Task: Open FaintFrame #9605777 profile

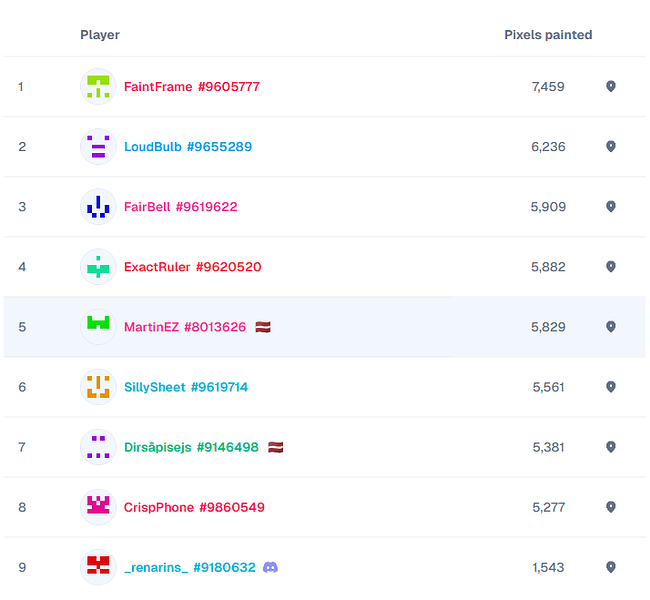Action: click(x=192, y=87)
